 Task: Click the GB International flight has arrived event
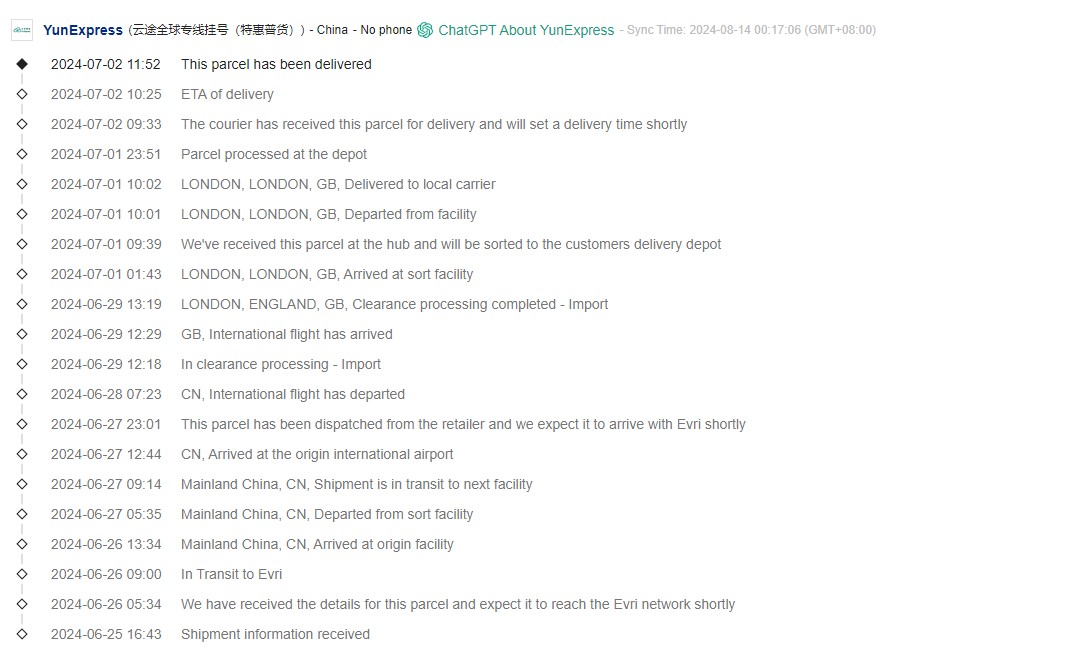coord(286,334)
